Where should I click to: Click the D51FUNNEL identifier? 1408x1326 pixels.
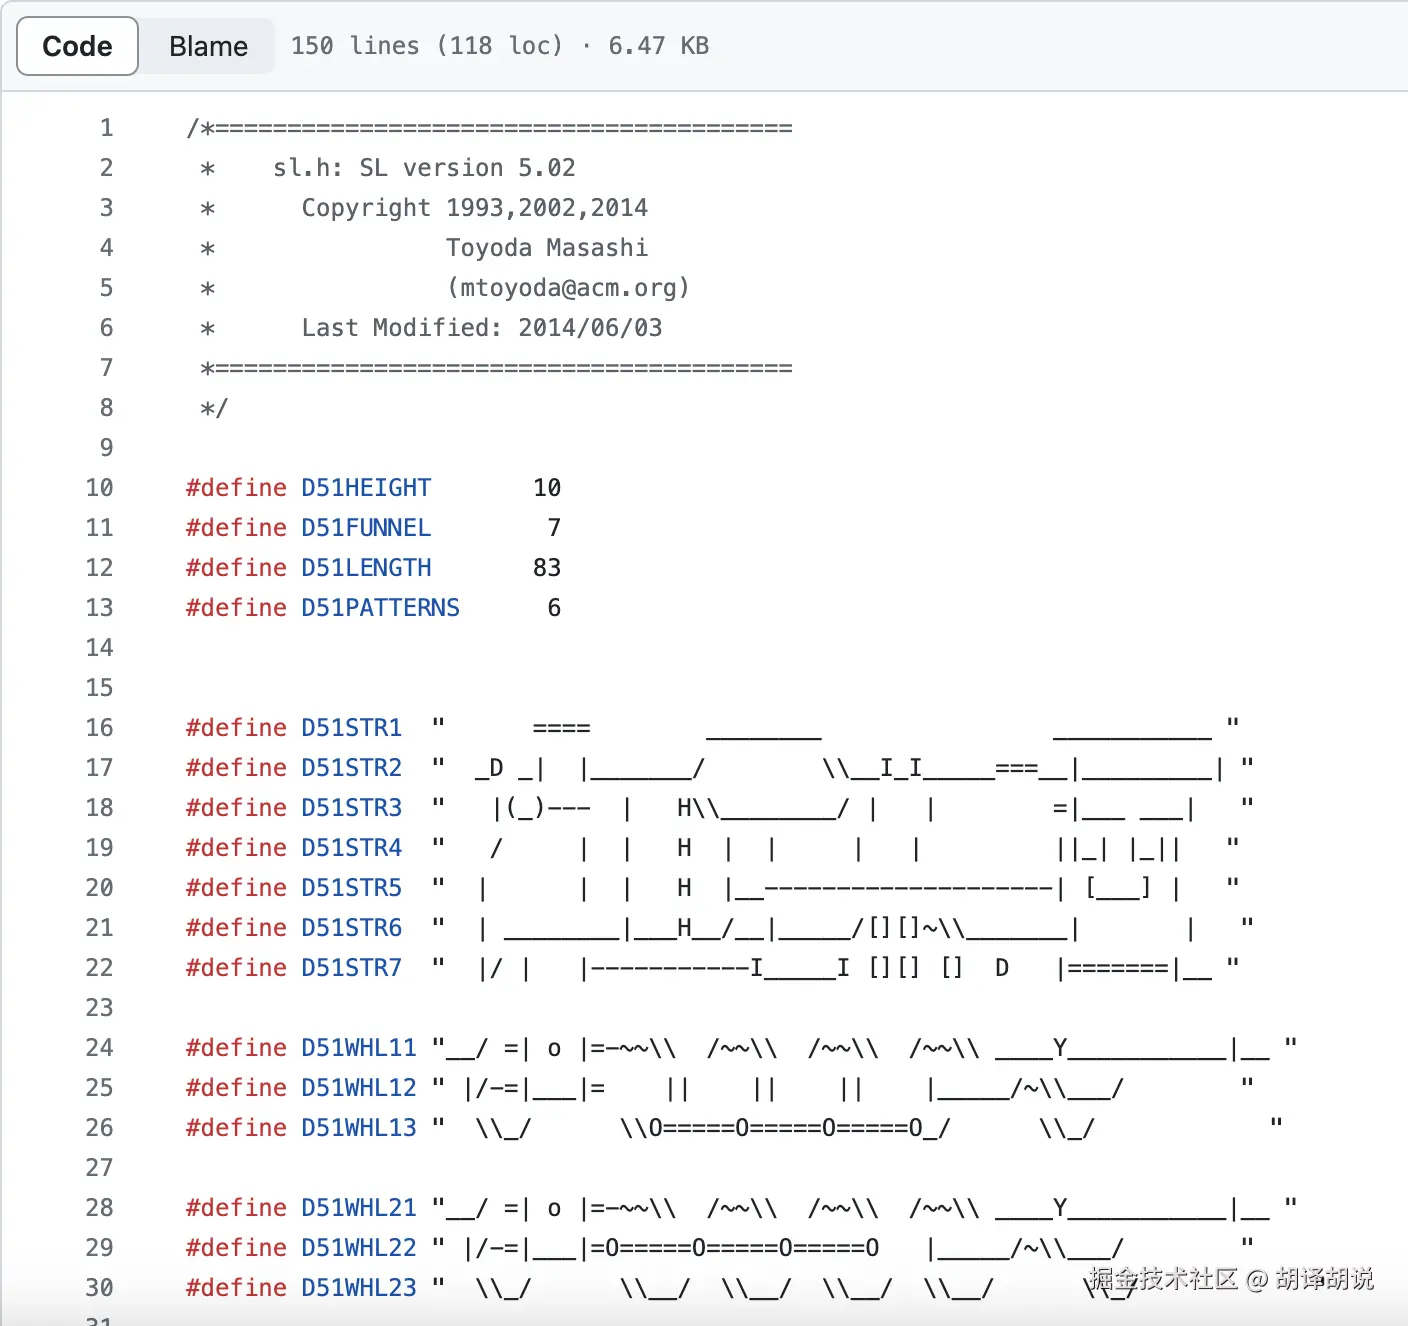[366, 528]
